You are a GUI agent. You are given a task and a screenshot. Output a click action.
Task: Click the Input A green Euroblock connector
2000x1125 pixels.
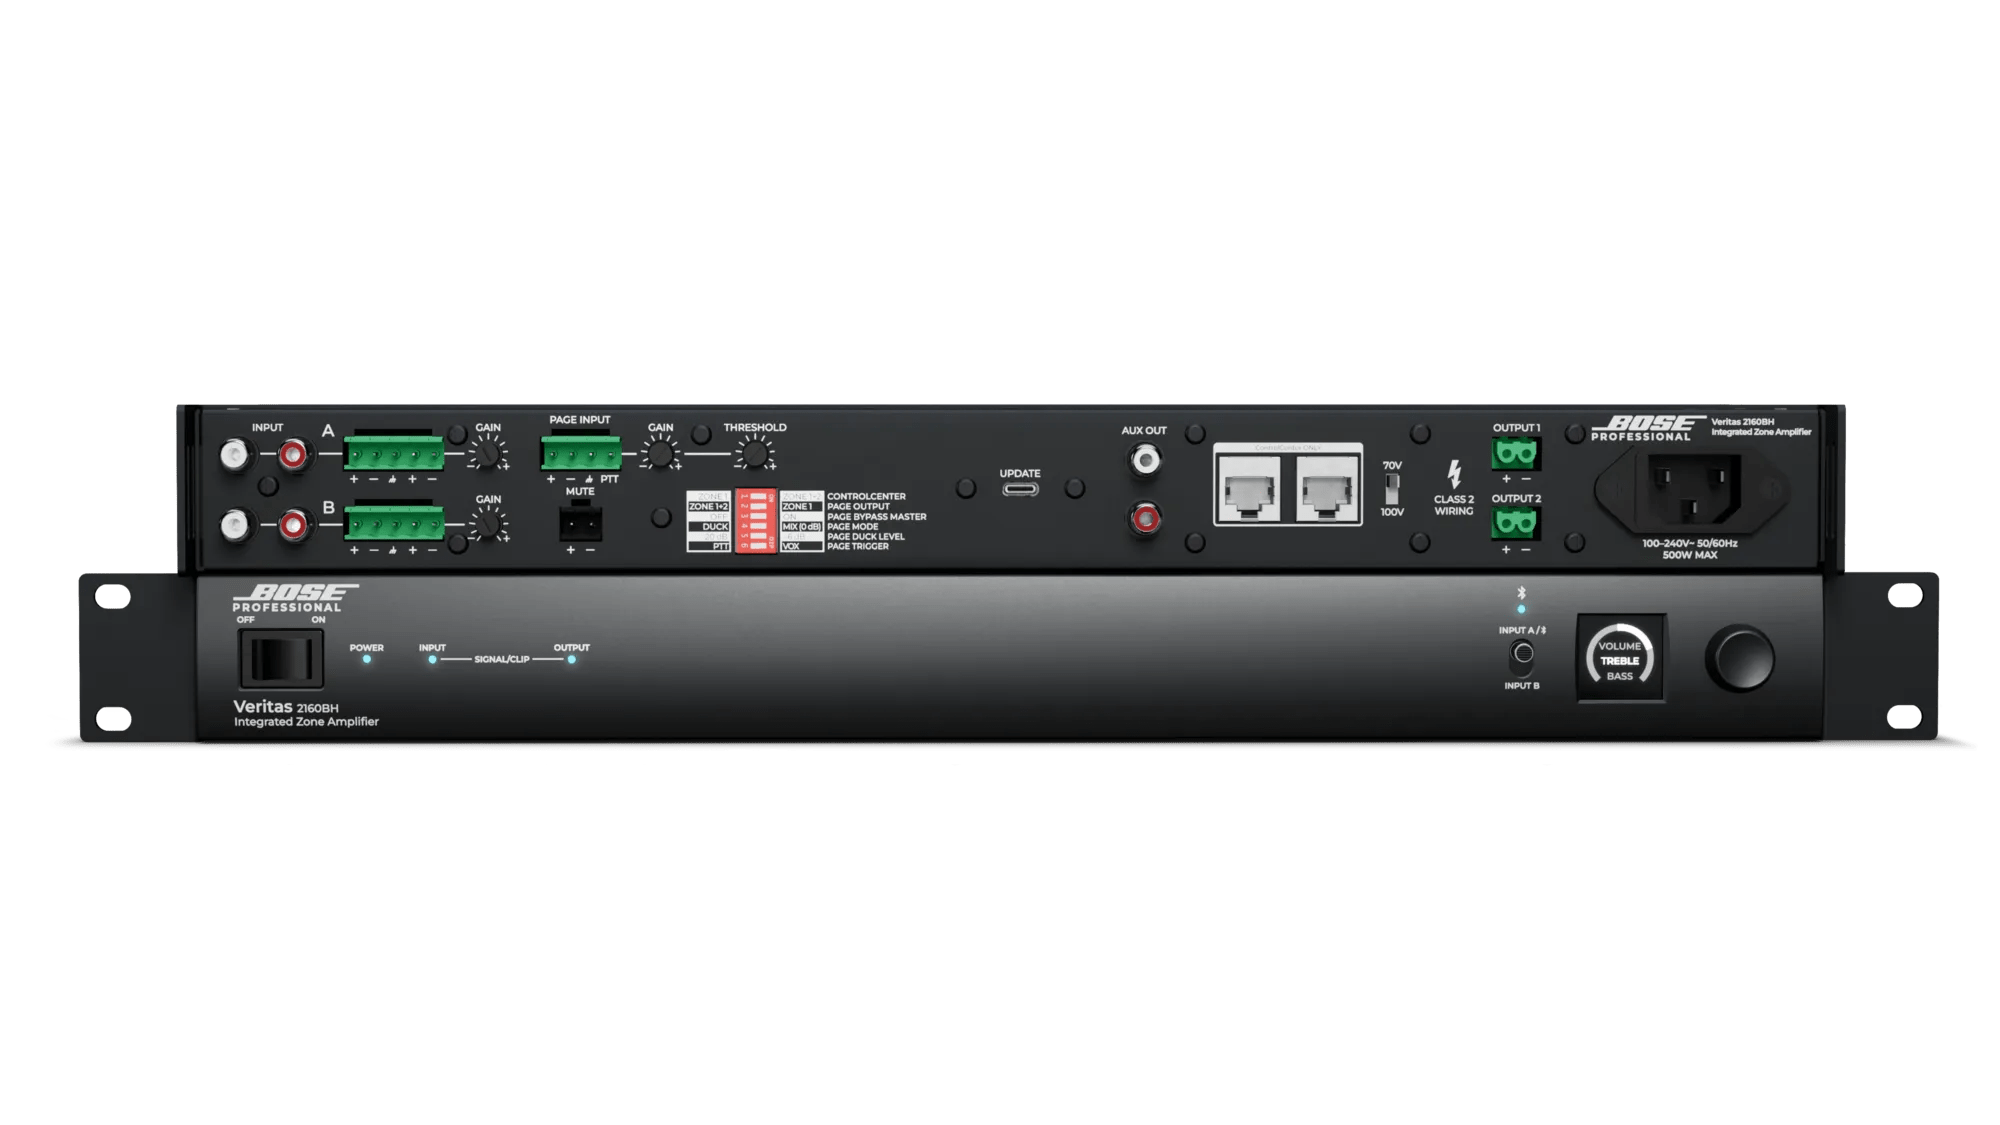(394, 452)
